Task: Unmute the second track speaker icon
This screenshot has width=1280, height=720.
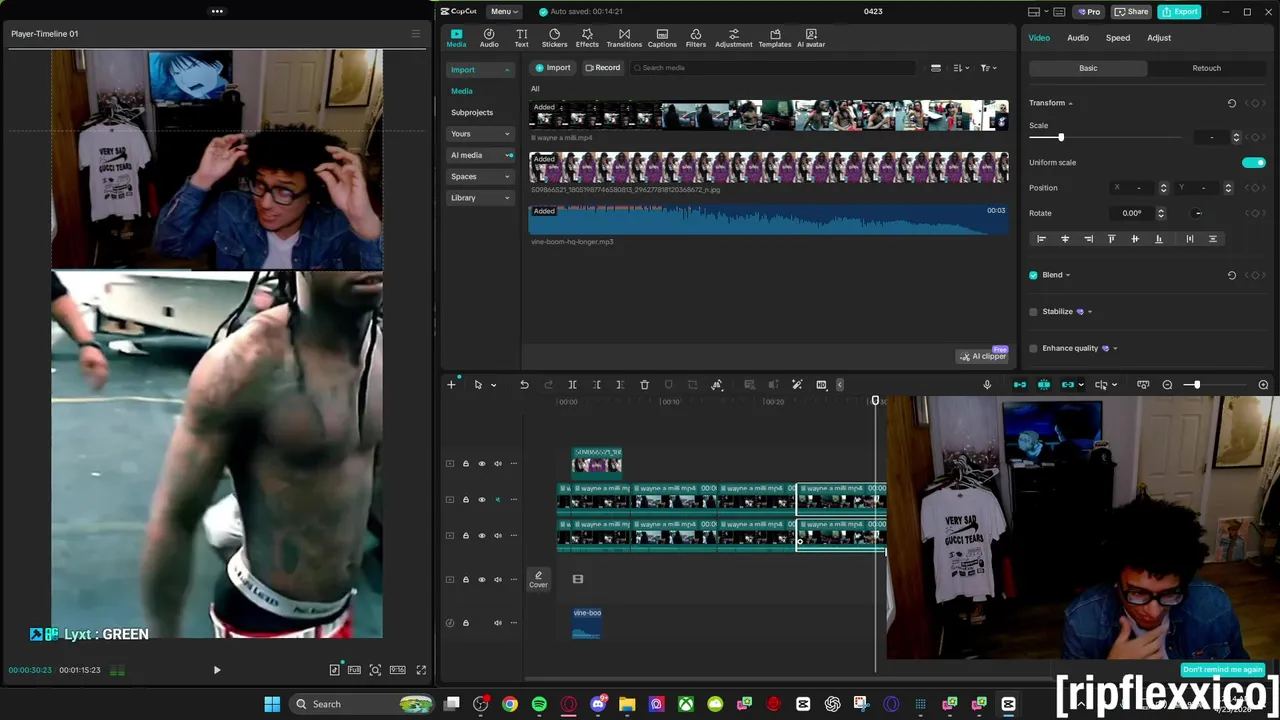Action: pos(497,499)
